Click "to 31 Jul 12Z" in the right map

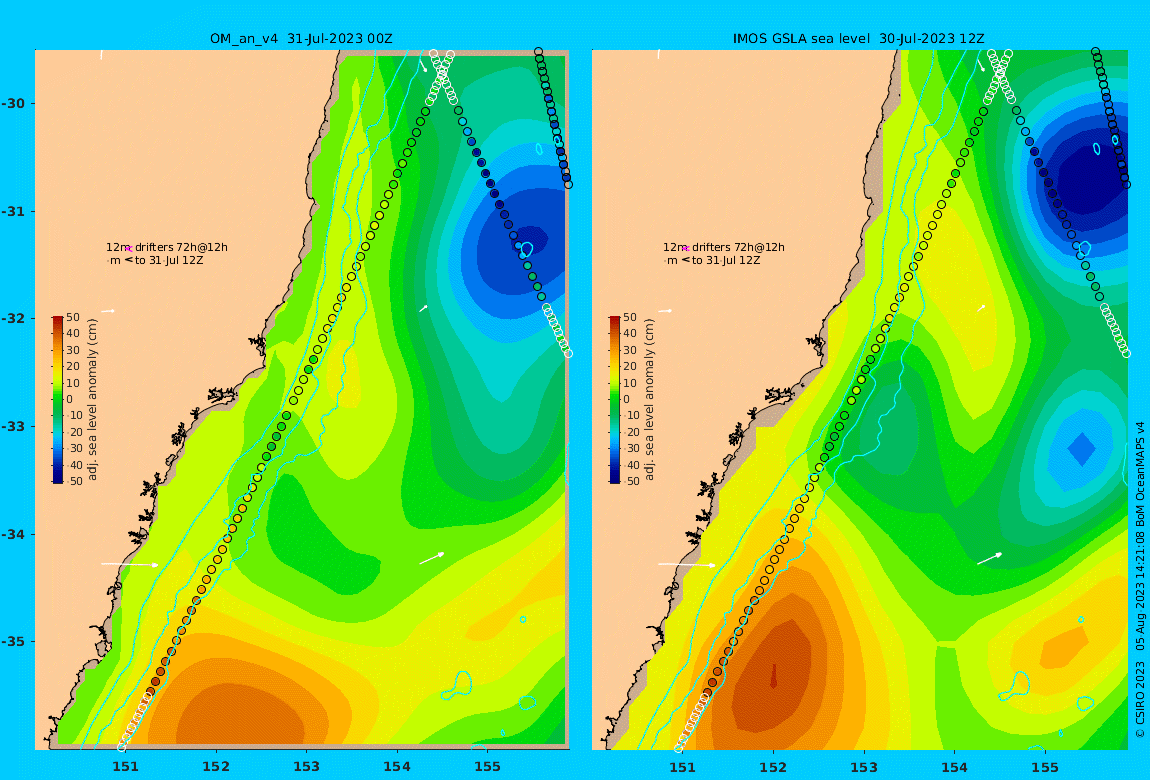[x=726, y=260]
